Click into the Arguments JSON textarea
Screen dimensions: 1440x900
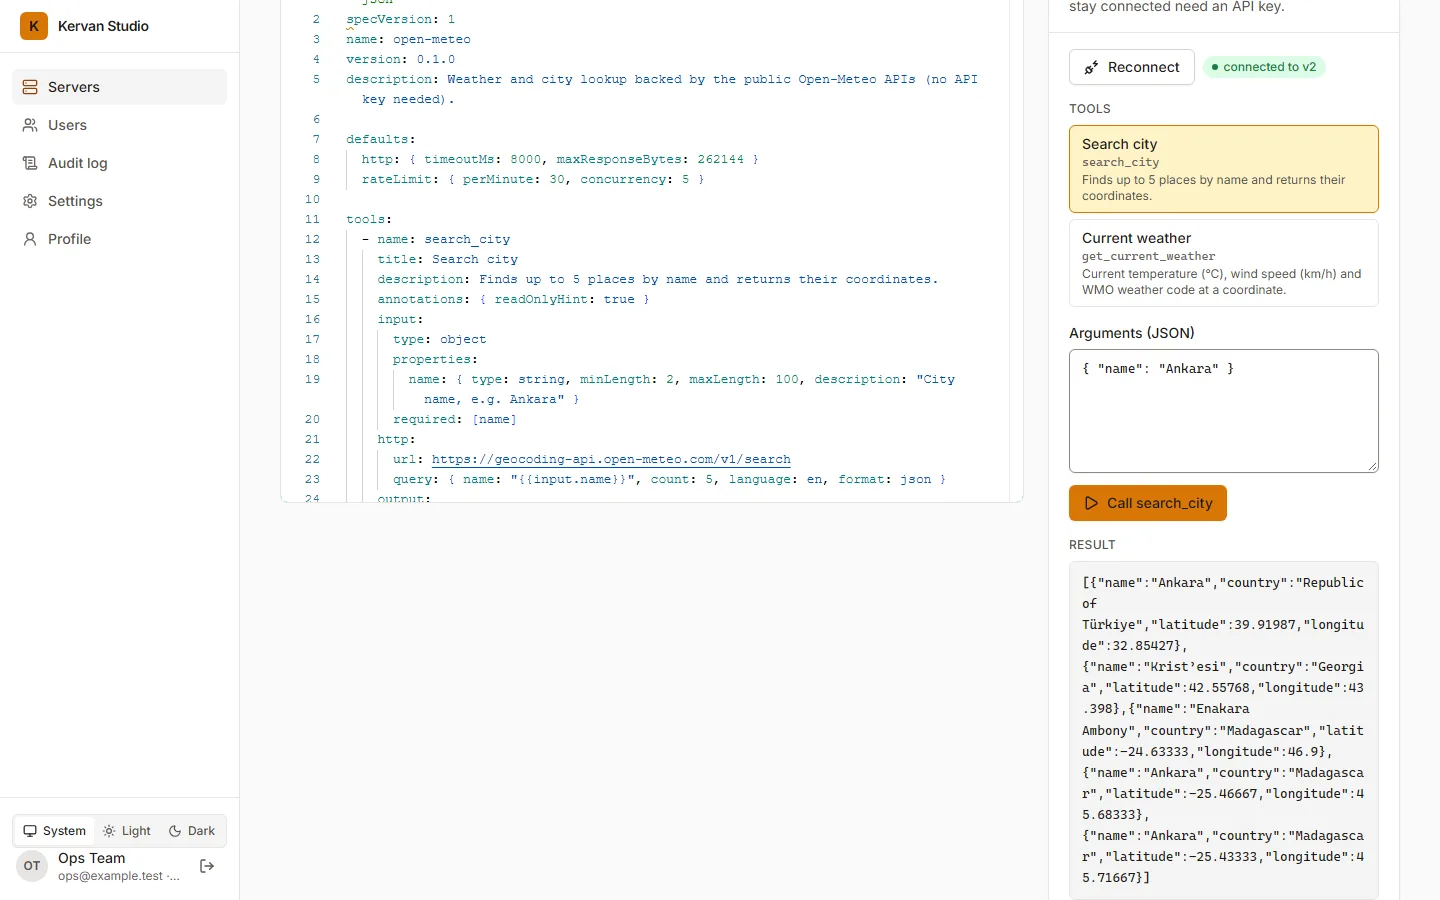pyautogui.click(x=1224, y=411)
